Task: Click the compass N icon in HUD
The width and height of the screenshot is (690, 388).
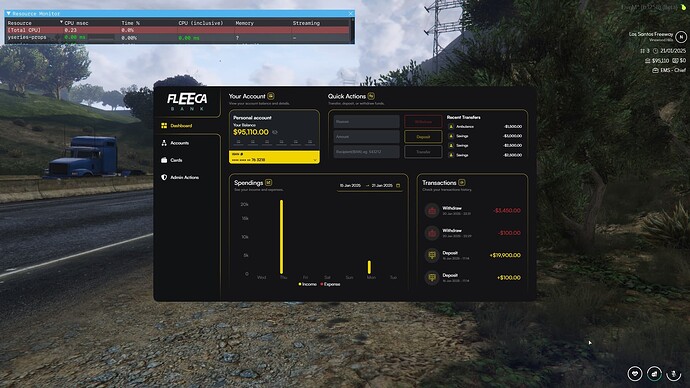Action: [x=681, y=37]
